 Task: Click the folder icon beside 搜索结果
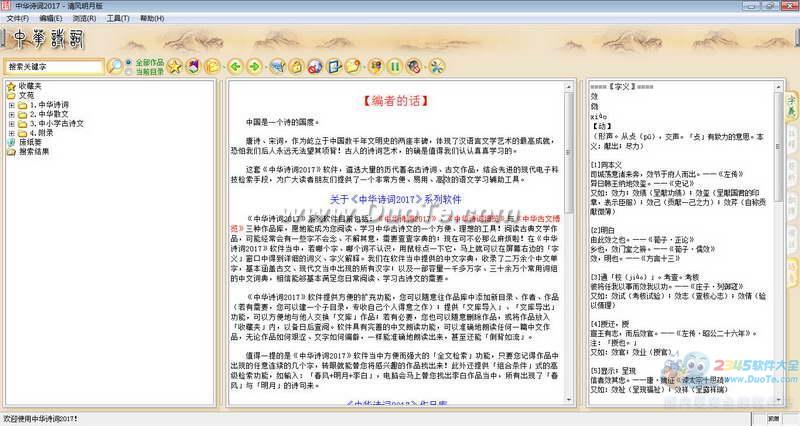(x=11, y=152)
